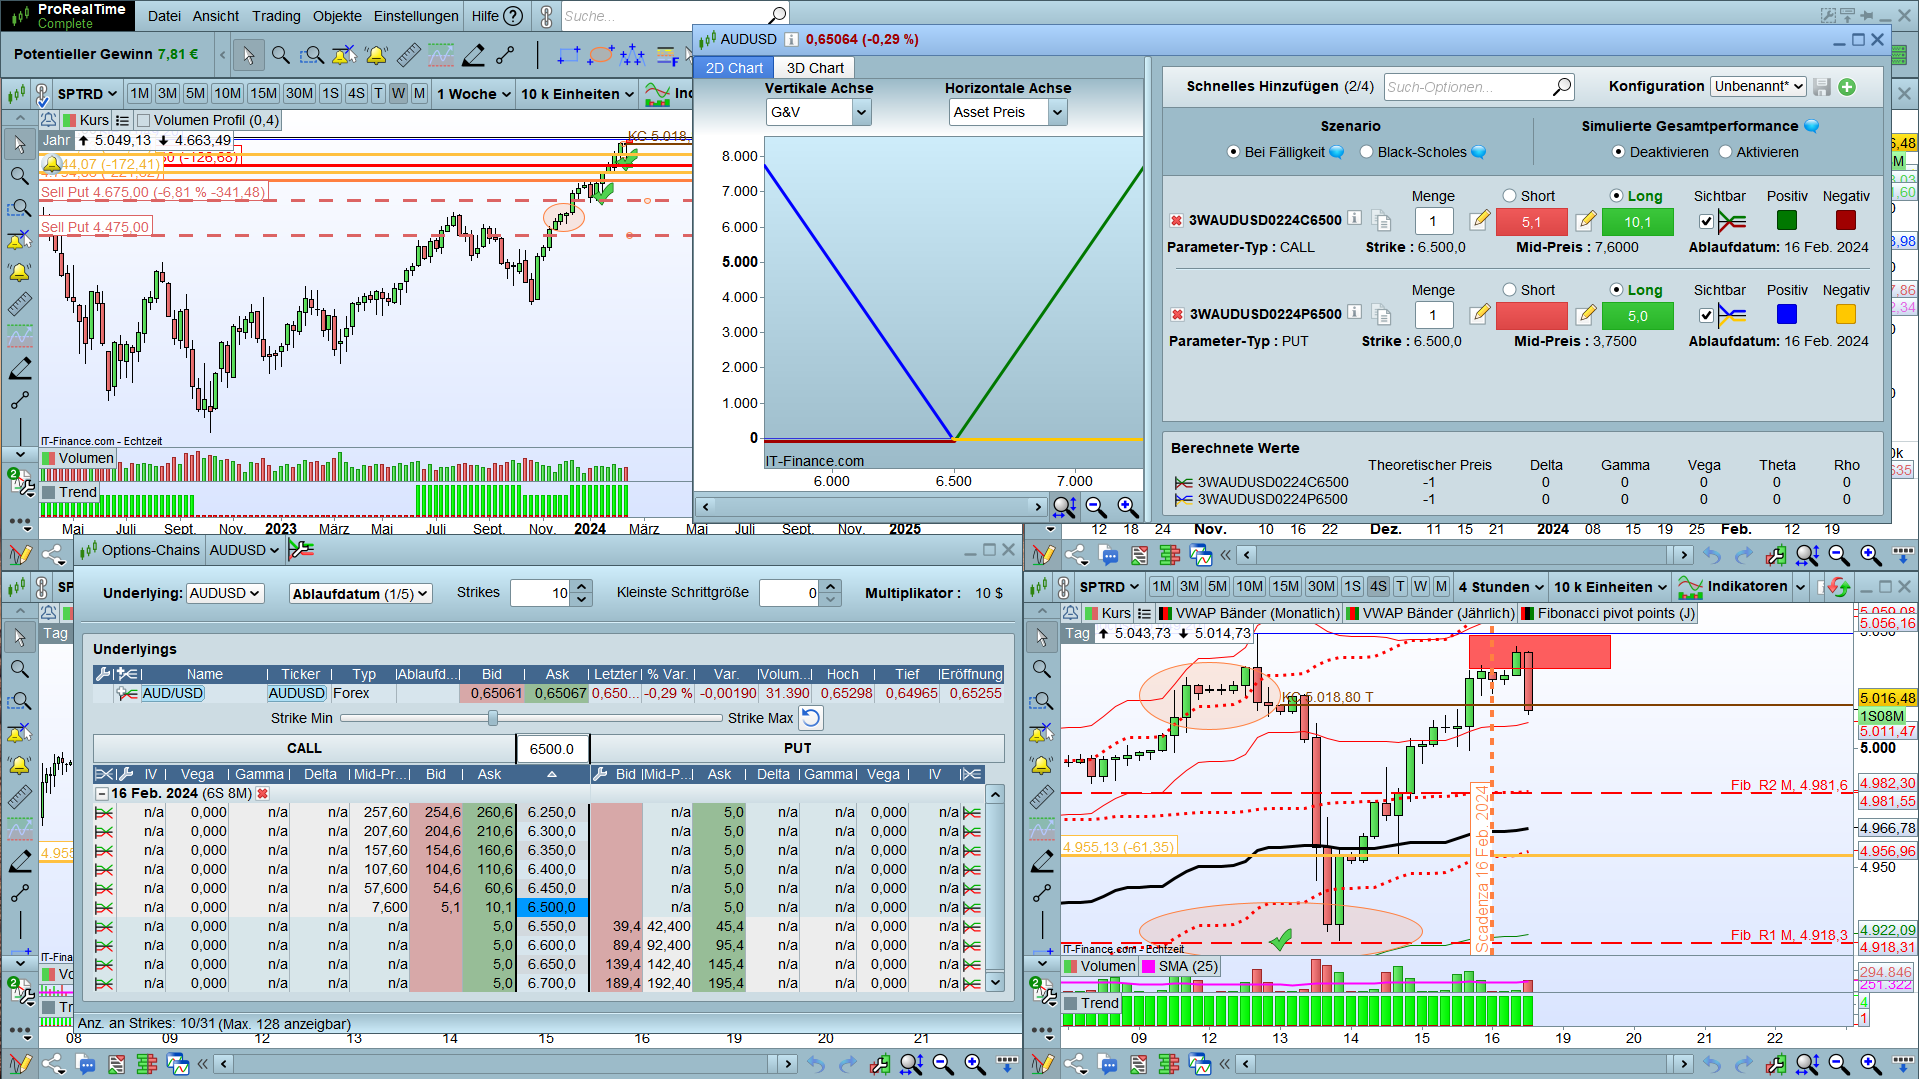
Task: Open the Trading menu
Action: click(x=276, y=16)
